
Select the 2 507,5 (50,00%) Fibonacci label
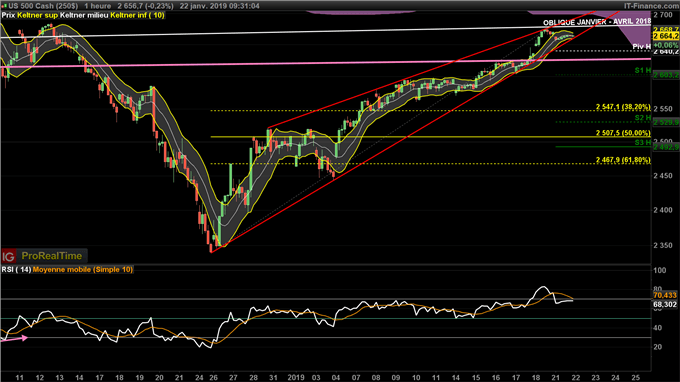(623, 133)
